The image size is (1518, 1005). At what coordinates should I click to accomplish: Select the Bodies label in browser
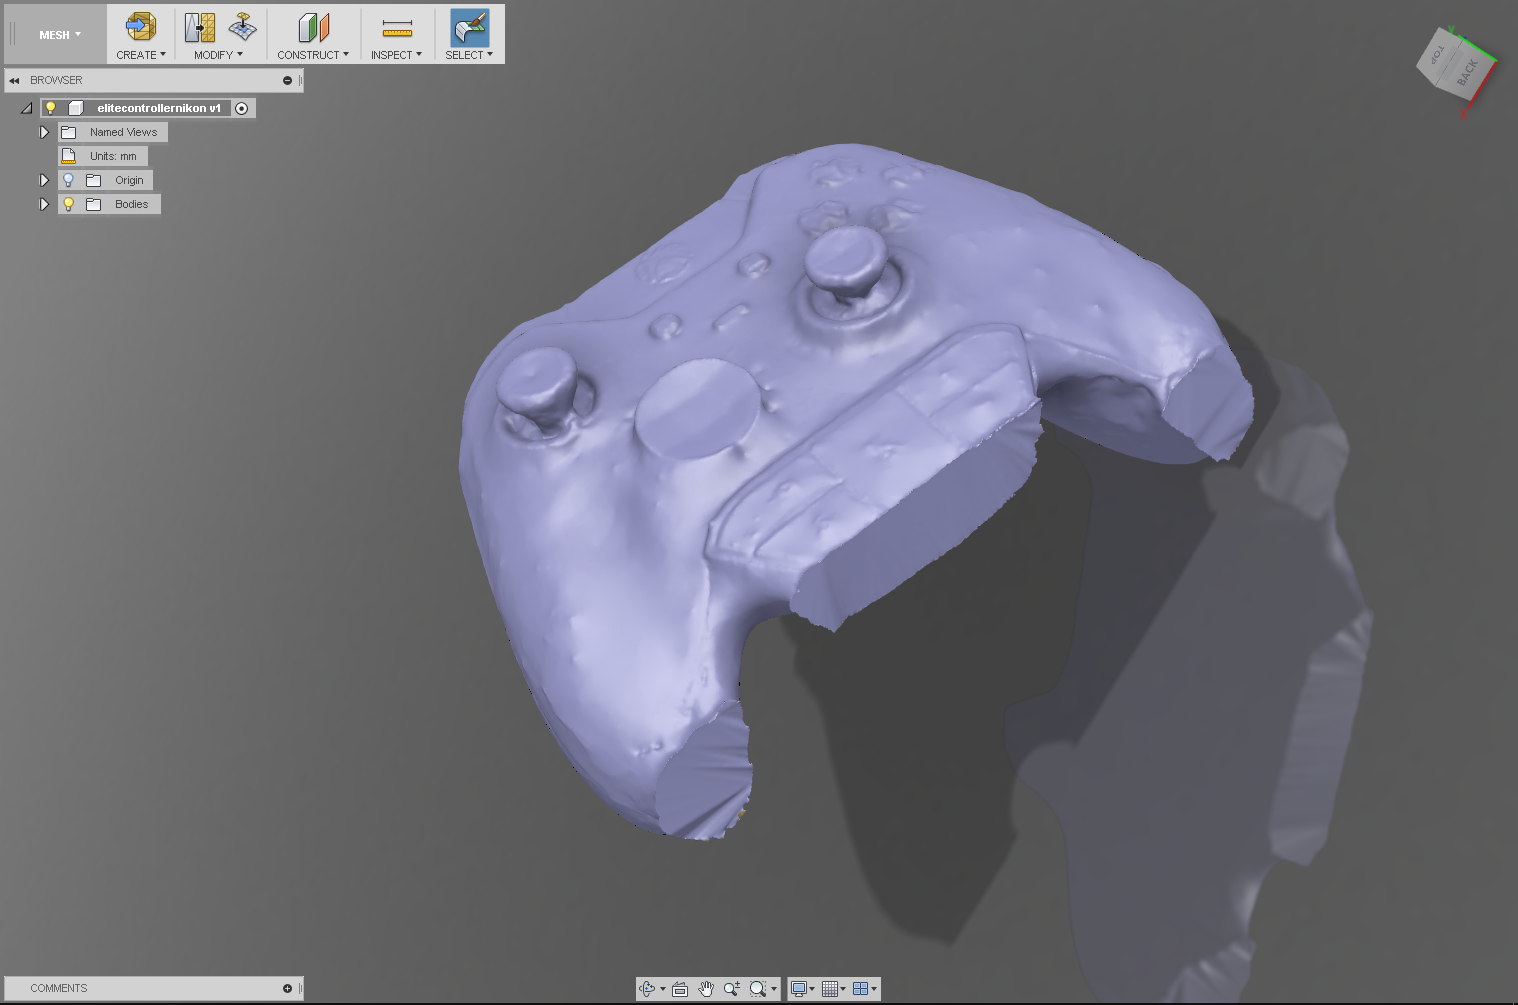[131, 204]
